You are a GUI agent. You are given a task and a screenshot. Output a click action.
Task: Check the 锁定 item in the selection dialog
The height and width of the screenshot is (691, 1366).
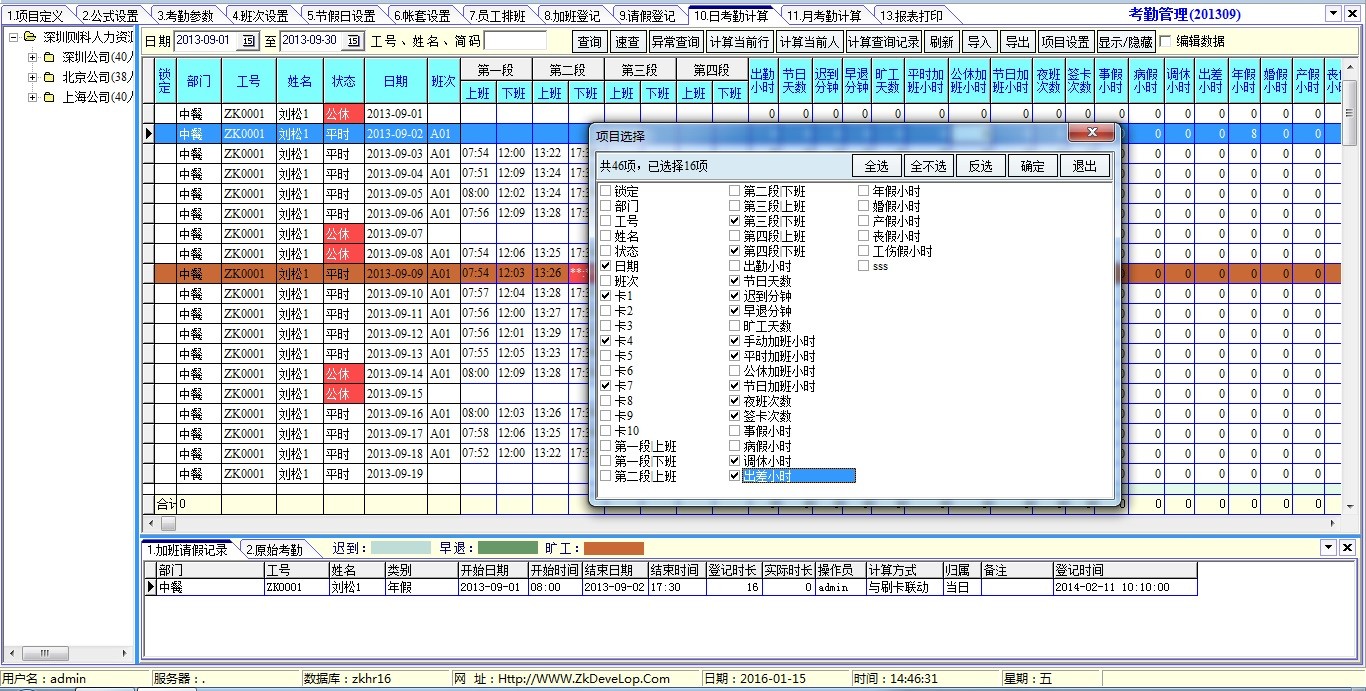pos(607,190)
